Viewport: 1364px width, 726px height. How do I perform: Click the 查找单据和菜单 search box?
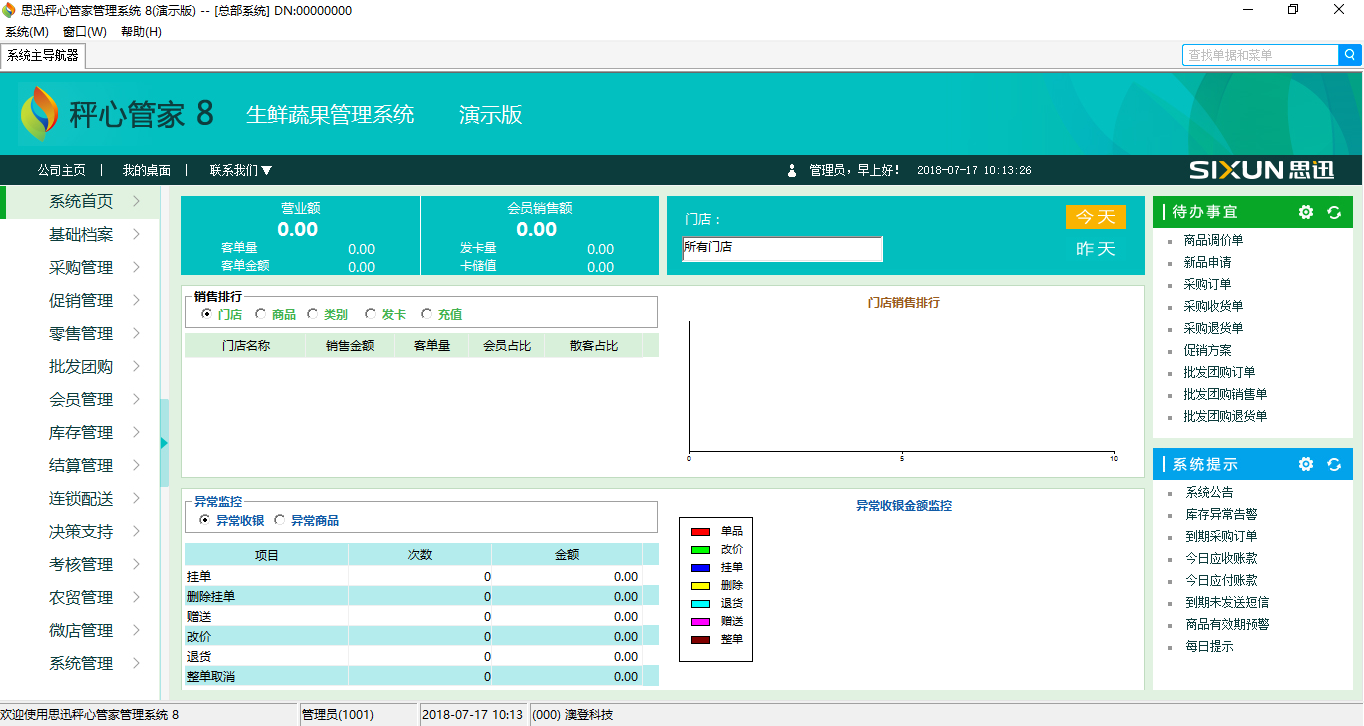pyautogui.click(x=1260, y=55)
